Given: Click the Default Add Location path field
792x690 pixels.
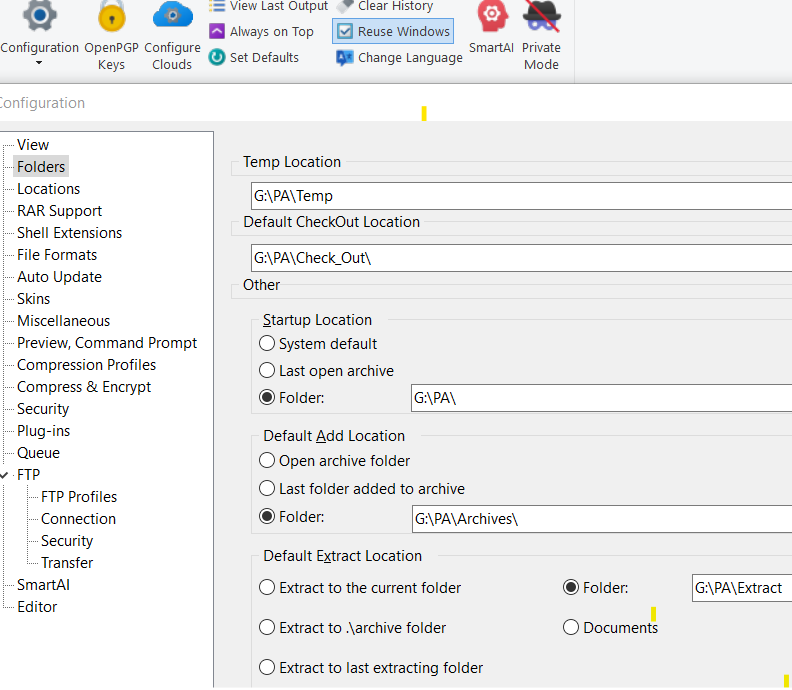Looking at the screenshot, I should coord(602,519).
